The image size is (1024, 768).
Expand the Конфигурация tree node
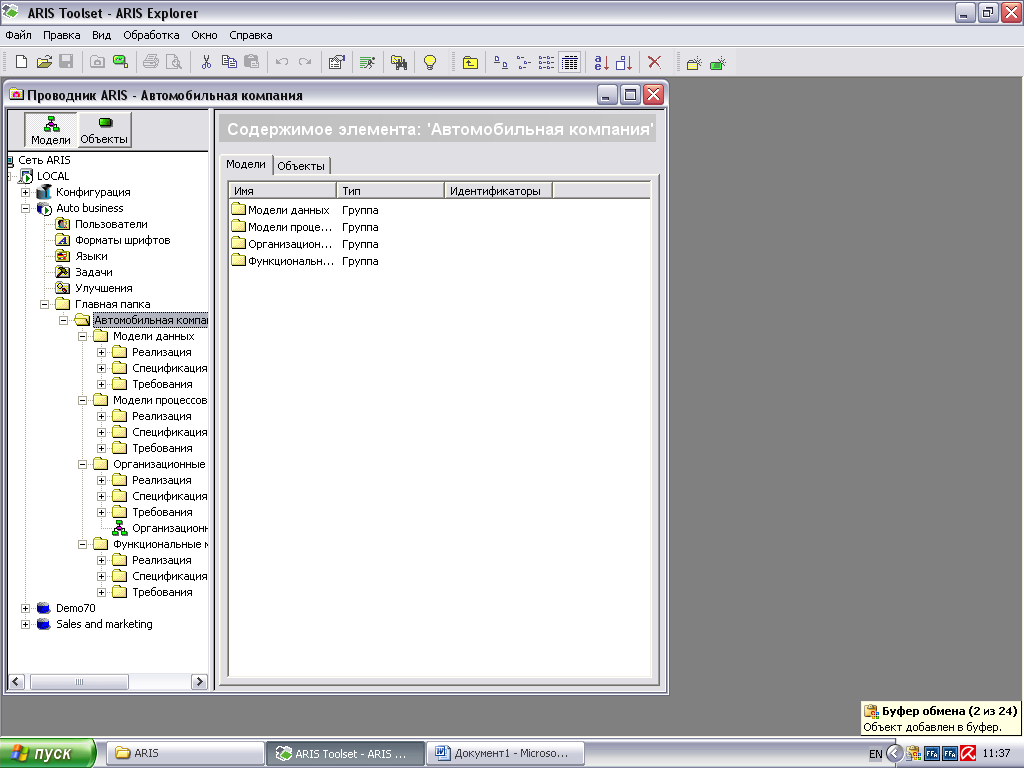point(25,192)
